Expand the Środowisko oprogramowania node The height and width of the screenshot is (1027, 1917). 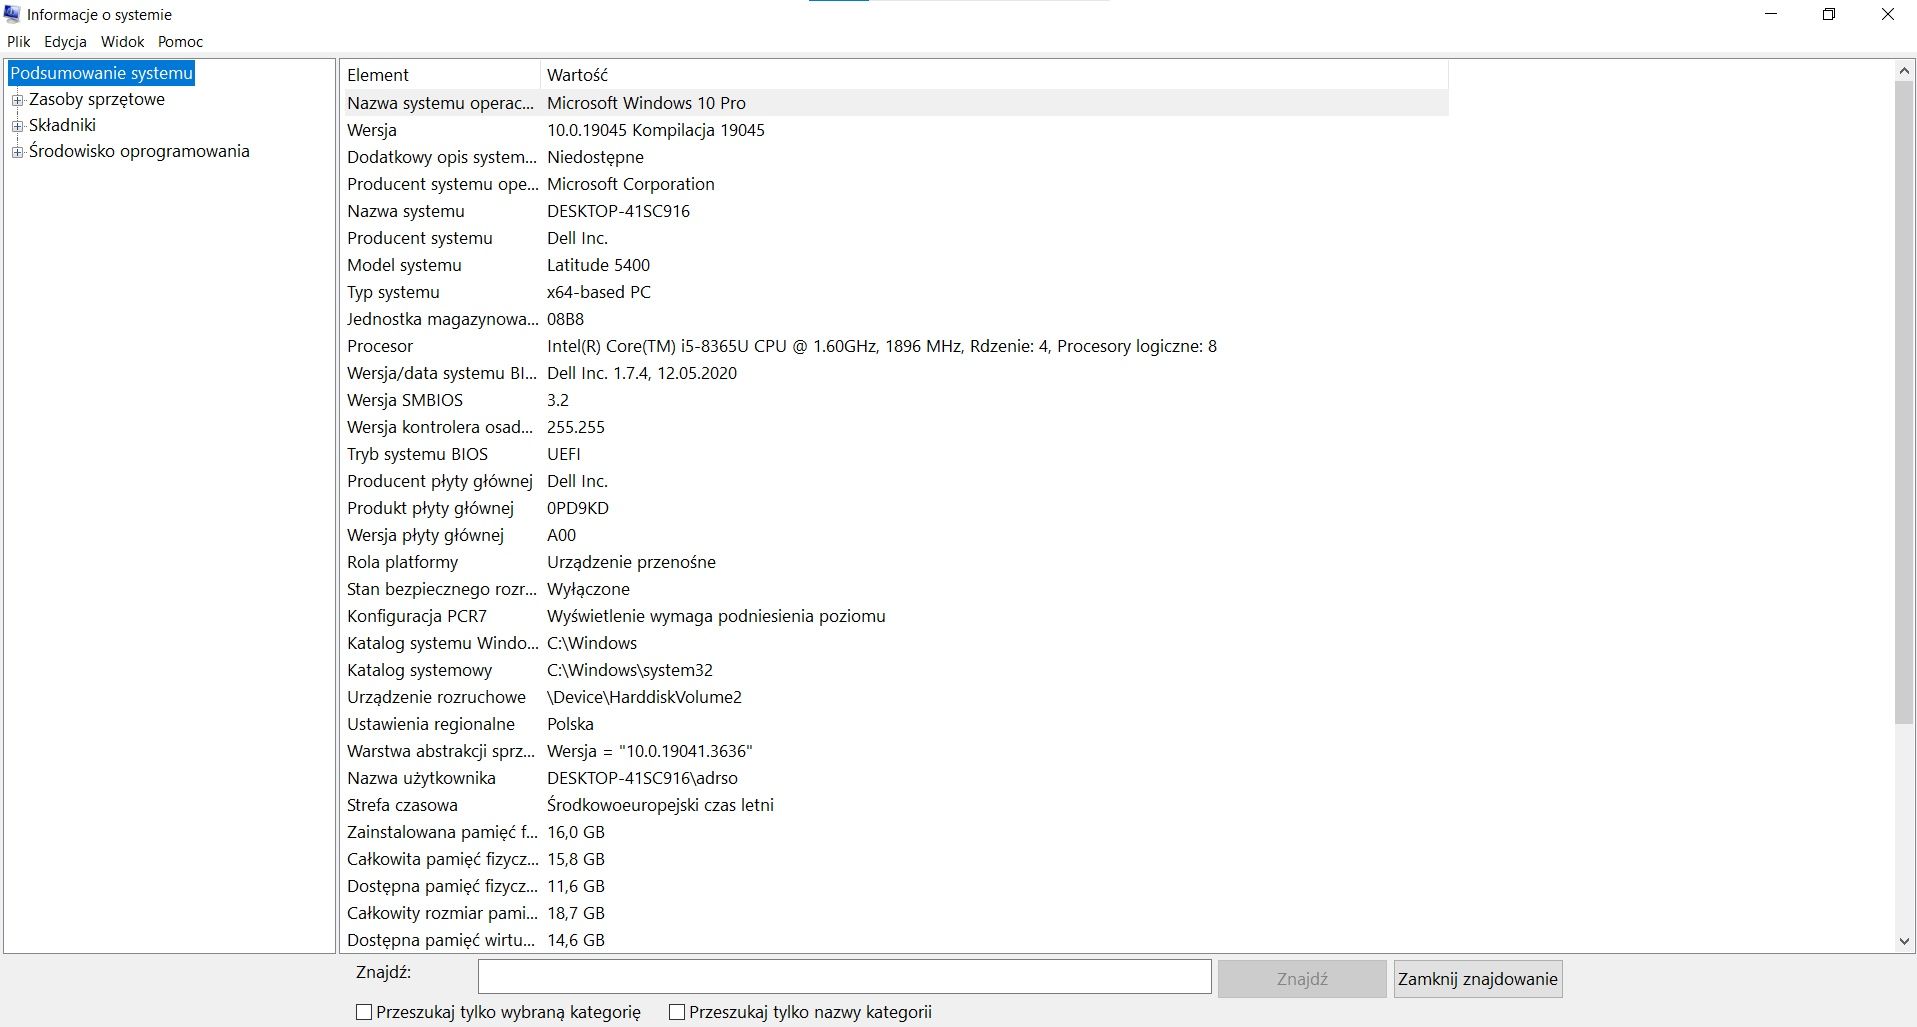tap(17, 152)
